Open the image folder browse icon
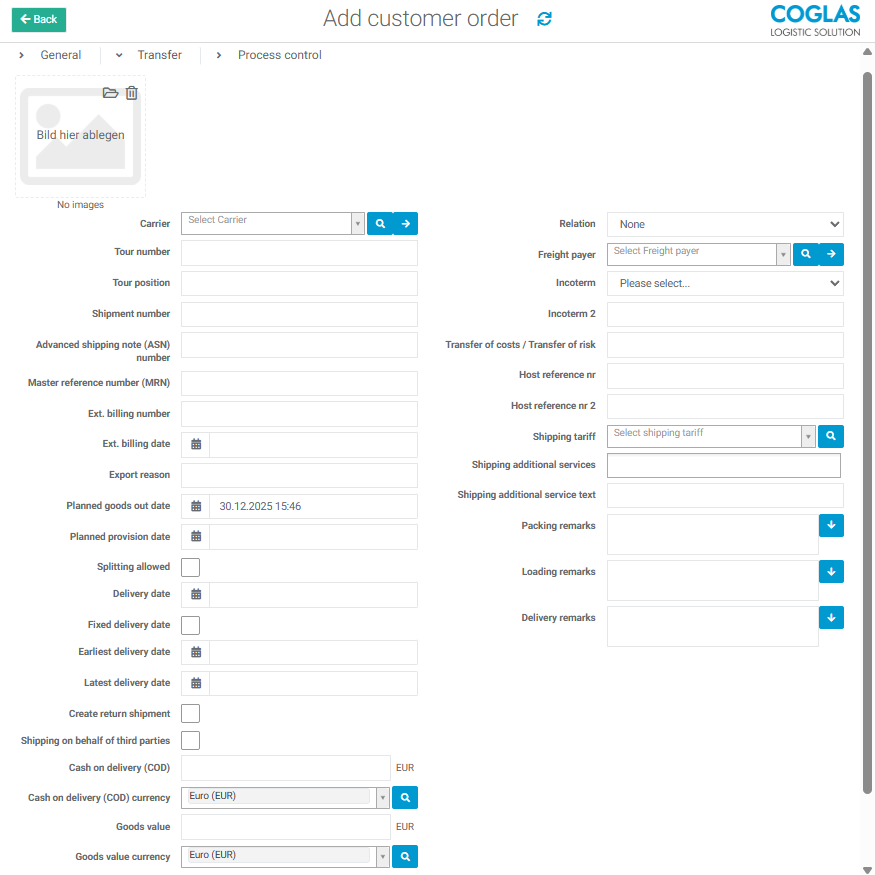This screenshot has height=875, width=875. tap(111, 93)
